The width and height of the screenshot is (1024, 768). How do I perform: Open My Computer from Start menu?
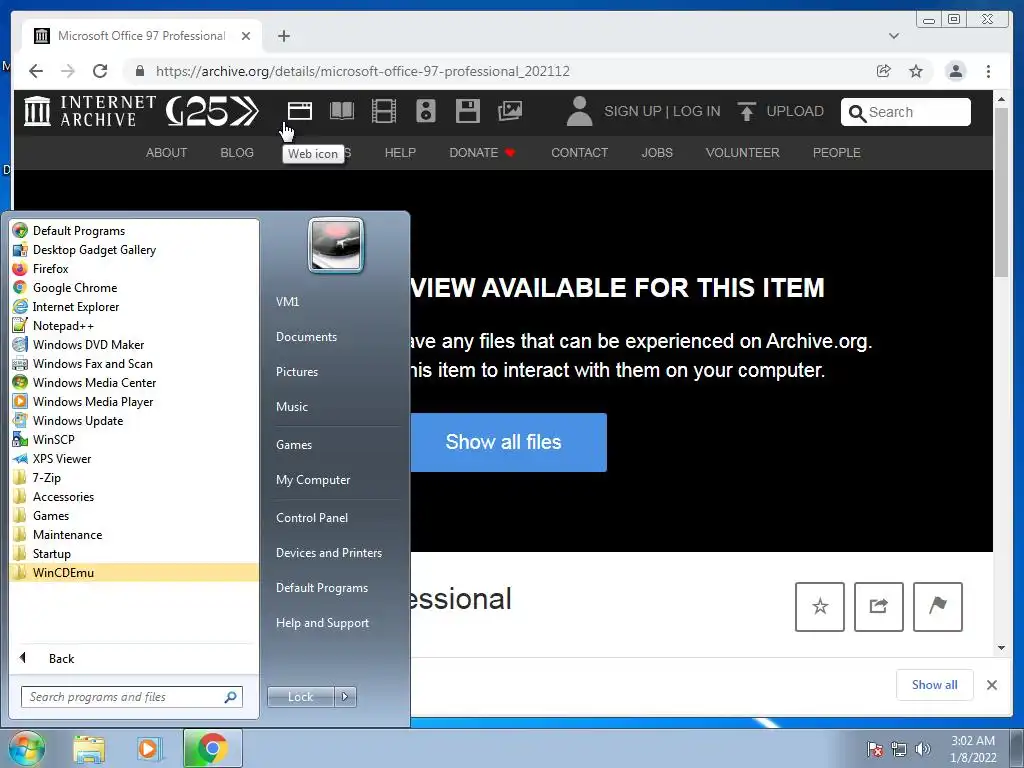(313, 479)
